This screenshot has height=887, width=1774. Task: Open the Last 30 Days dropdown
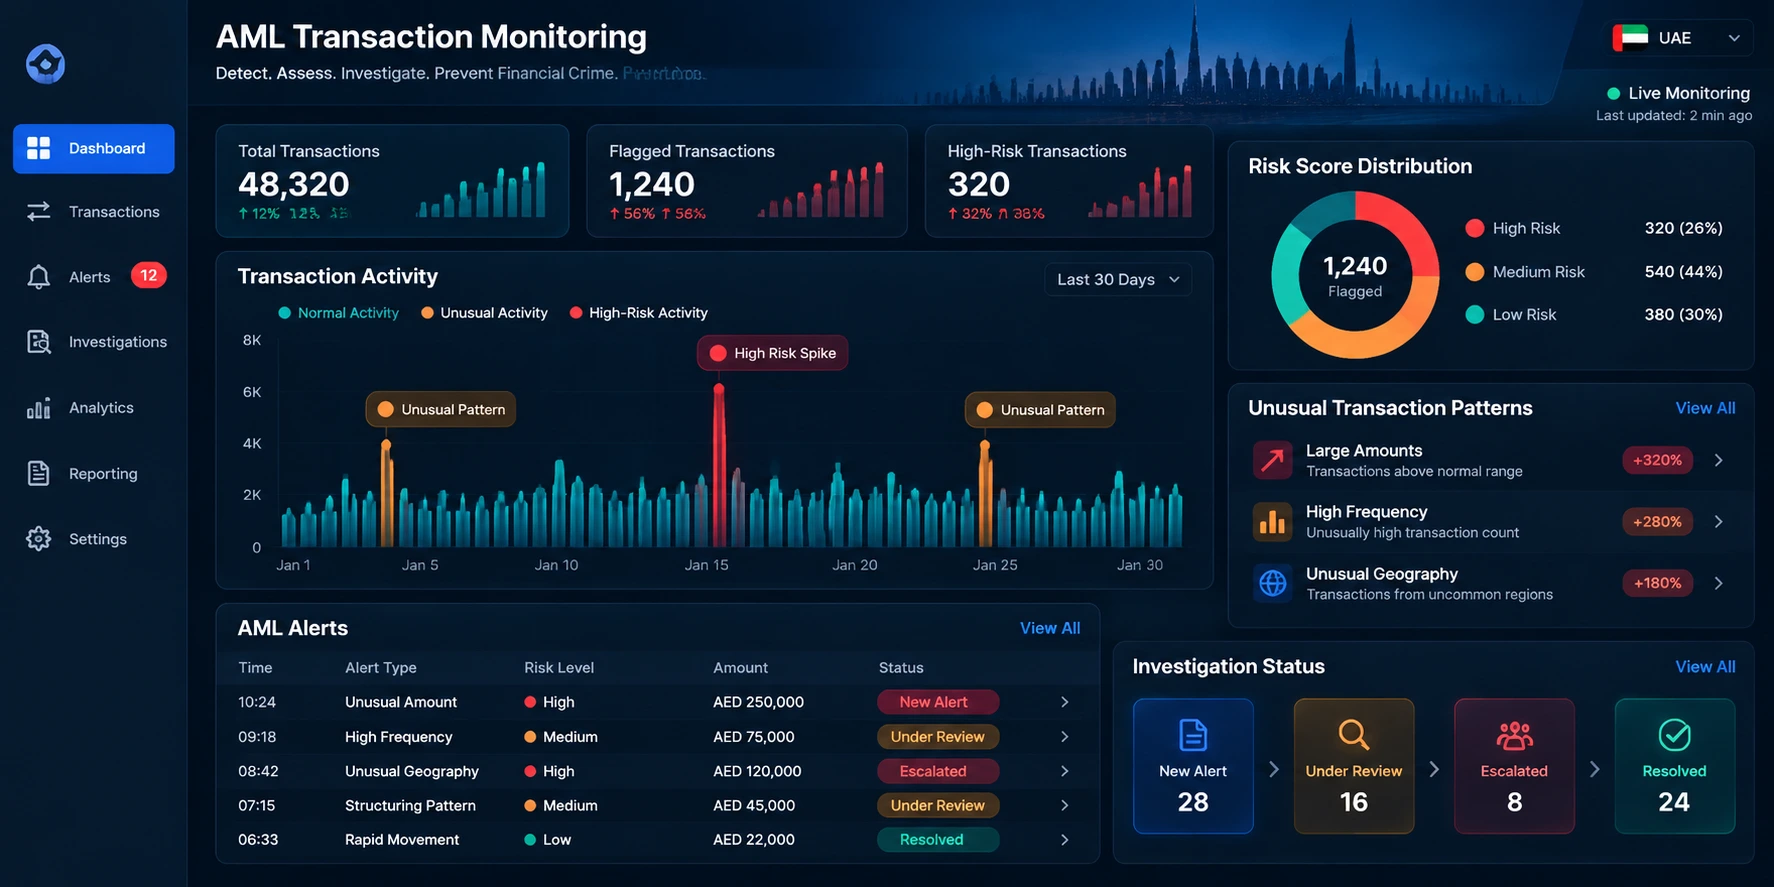(1118, 280)
